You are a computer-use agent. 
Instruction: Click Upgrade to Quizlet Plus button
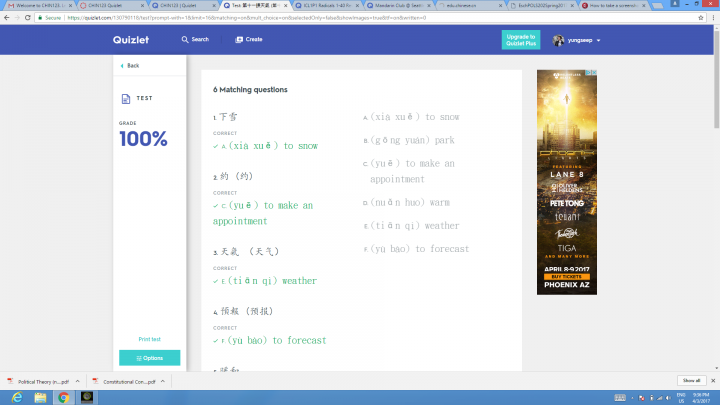coord(521,40)
